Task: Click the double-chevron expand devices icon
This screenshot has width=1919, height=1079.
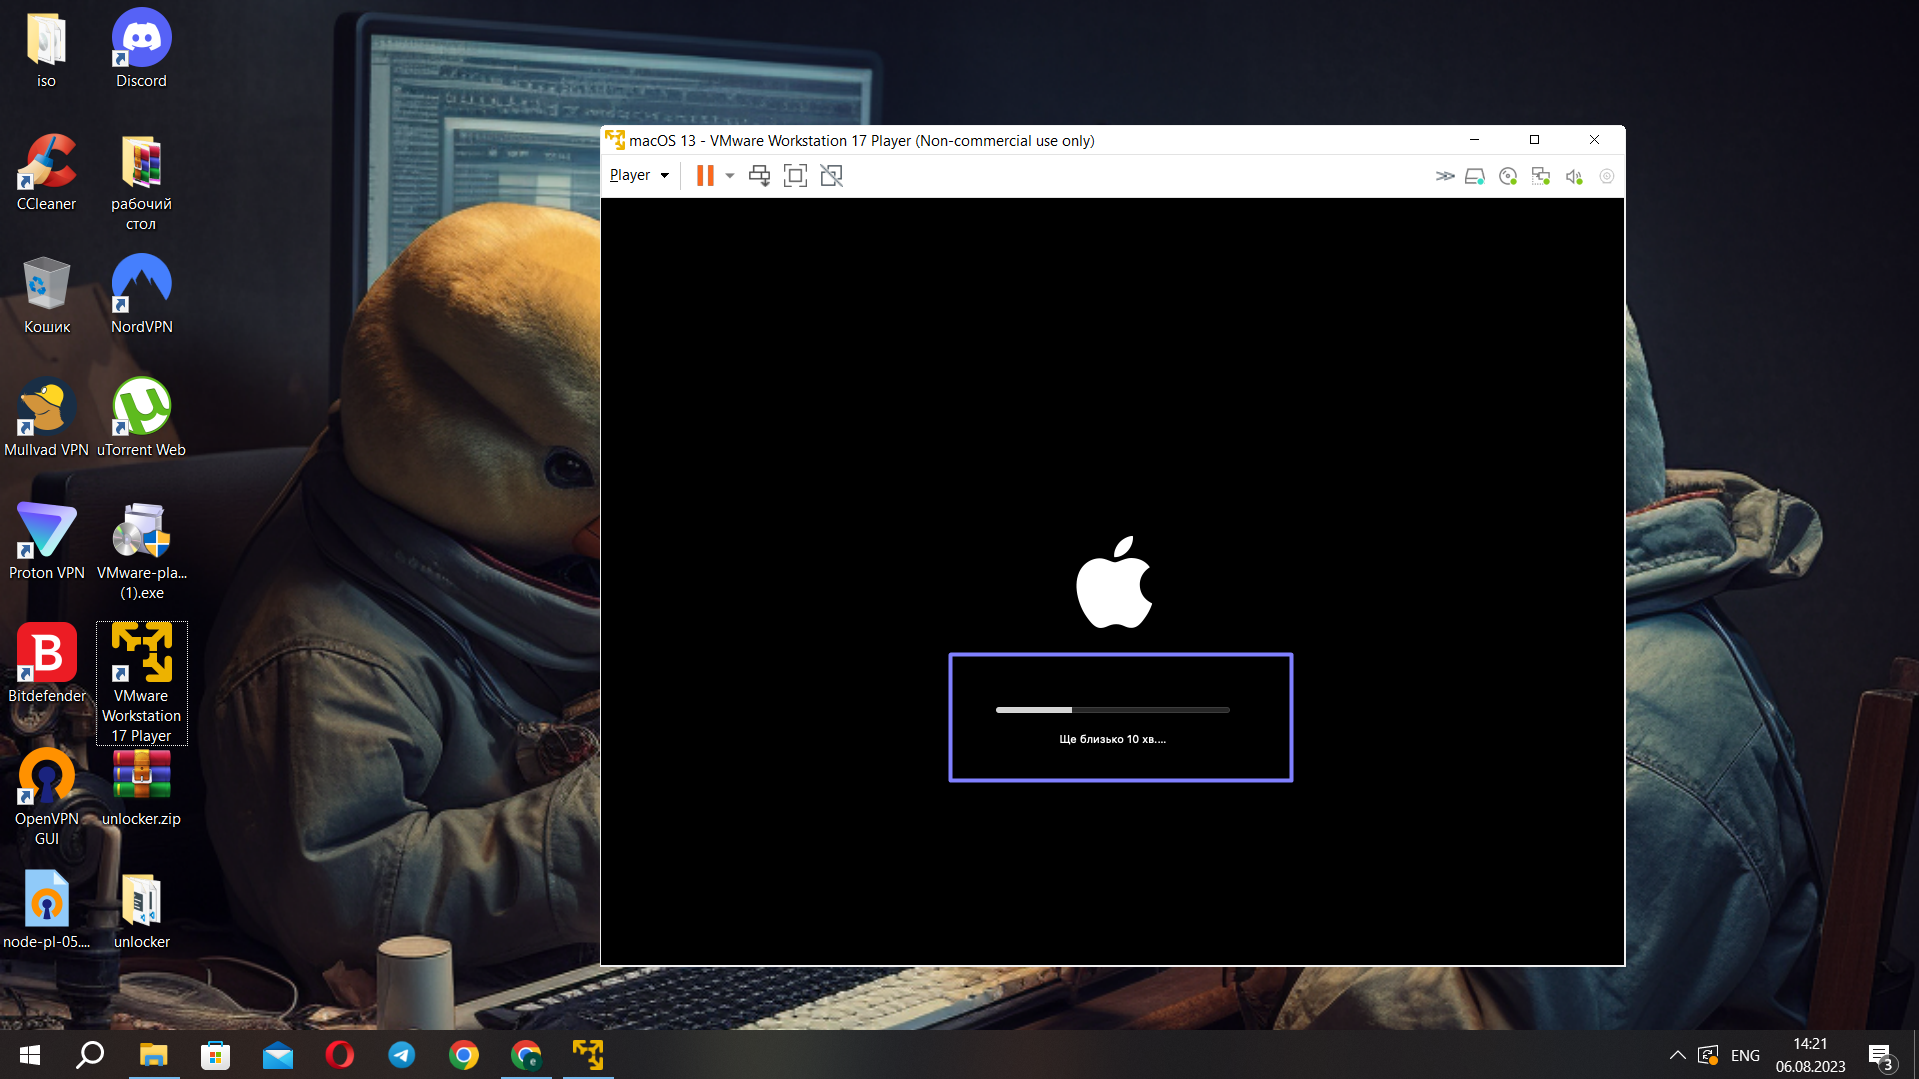Action: point(1445,176)
